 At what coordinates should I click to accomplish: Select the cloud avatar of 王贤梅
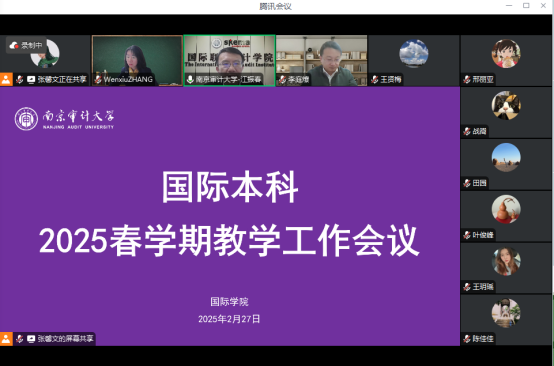click(x=414, y=54)
